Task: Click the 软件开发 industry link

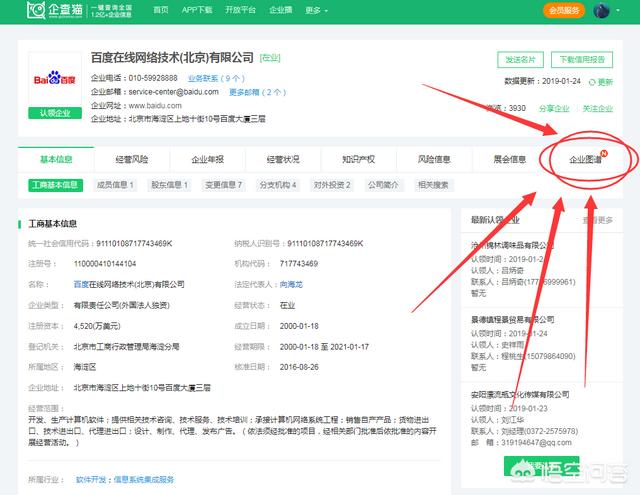Action: pyautogui.click(x=91, y=479)
